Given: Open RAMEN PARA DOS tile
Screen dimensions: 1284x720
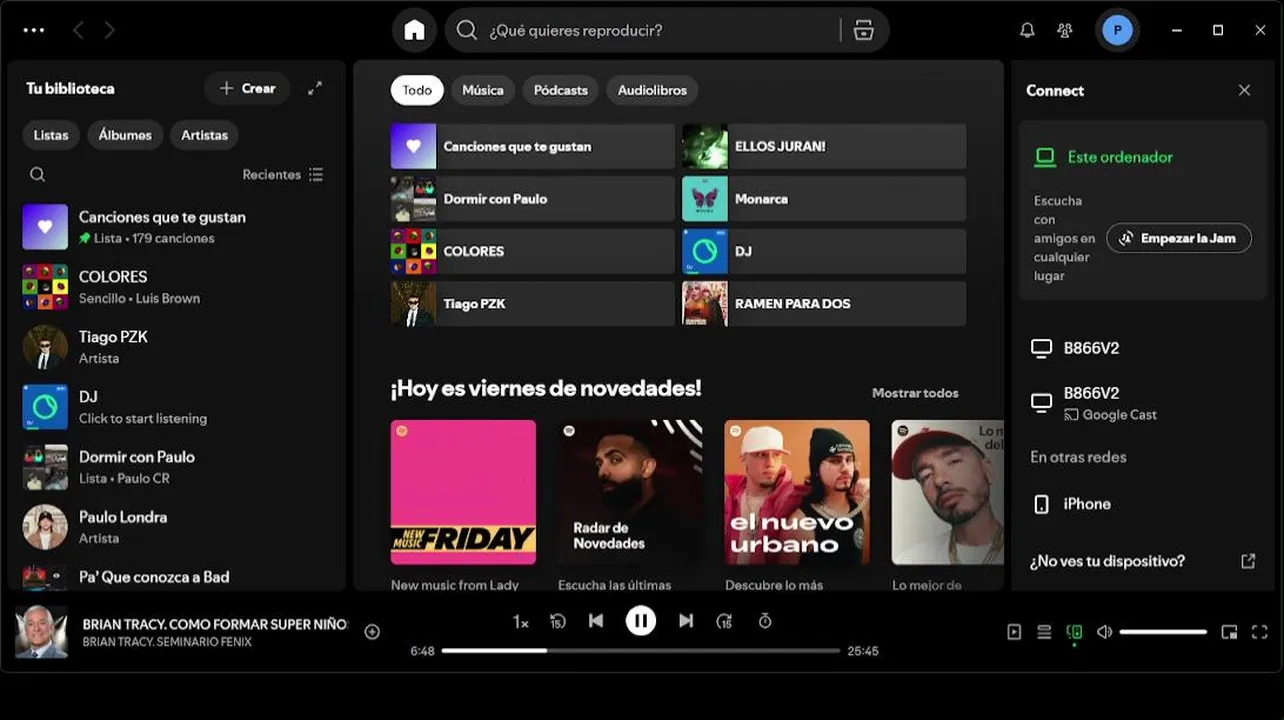Looking at the screenshot, I should [824, 304].
